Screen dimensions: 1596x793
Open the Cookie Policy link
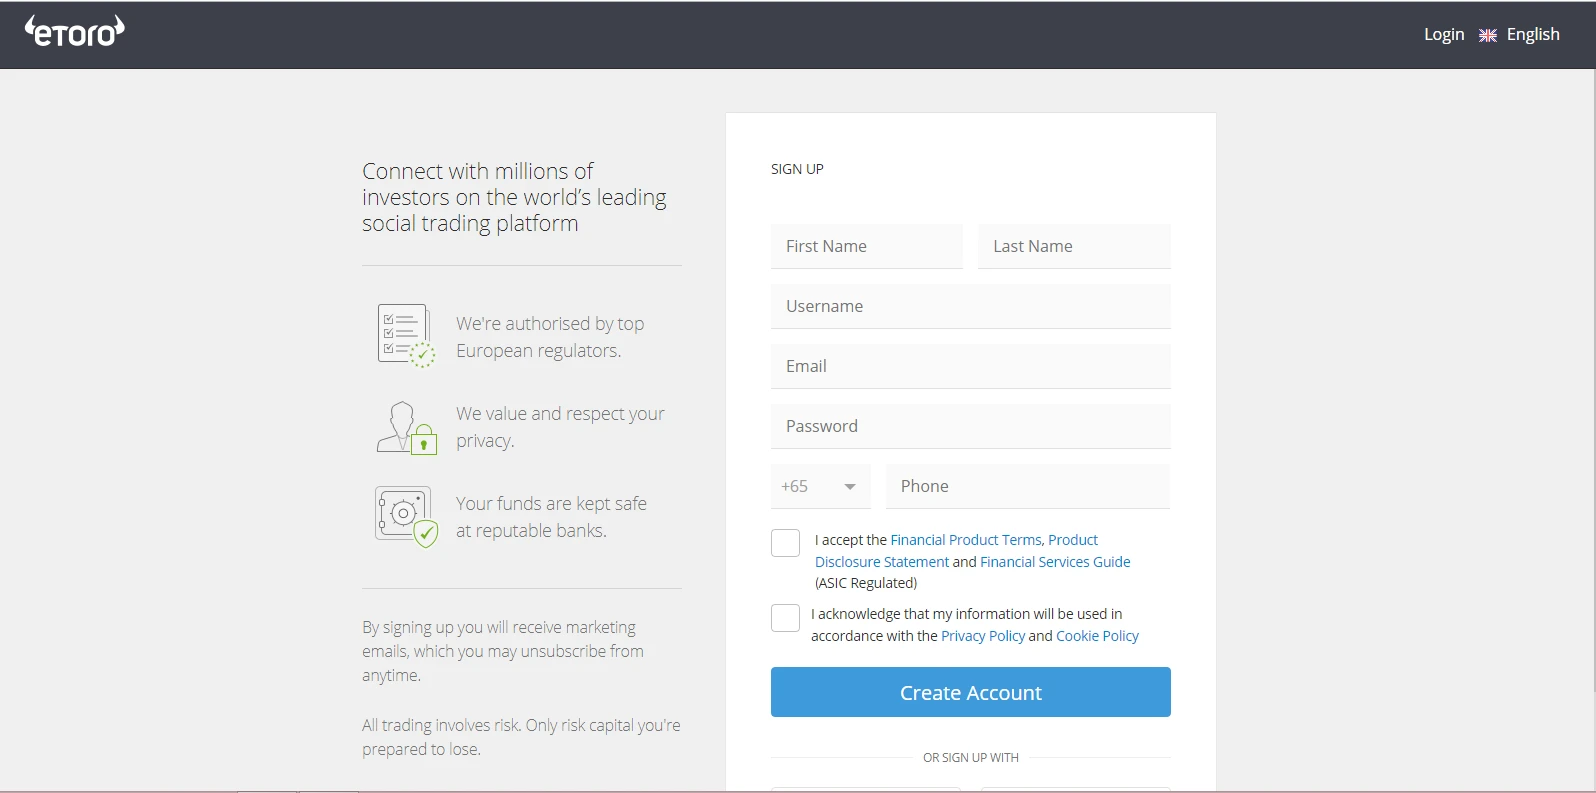coord(1097,636)
